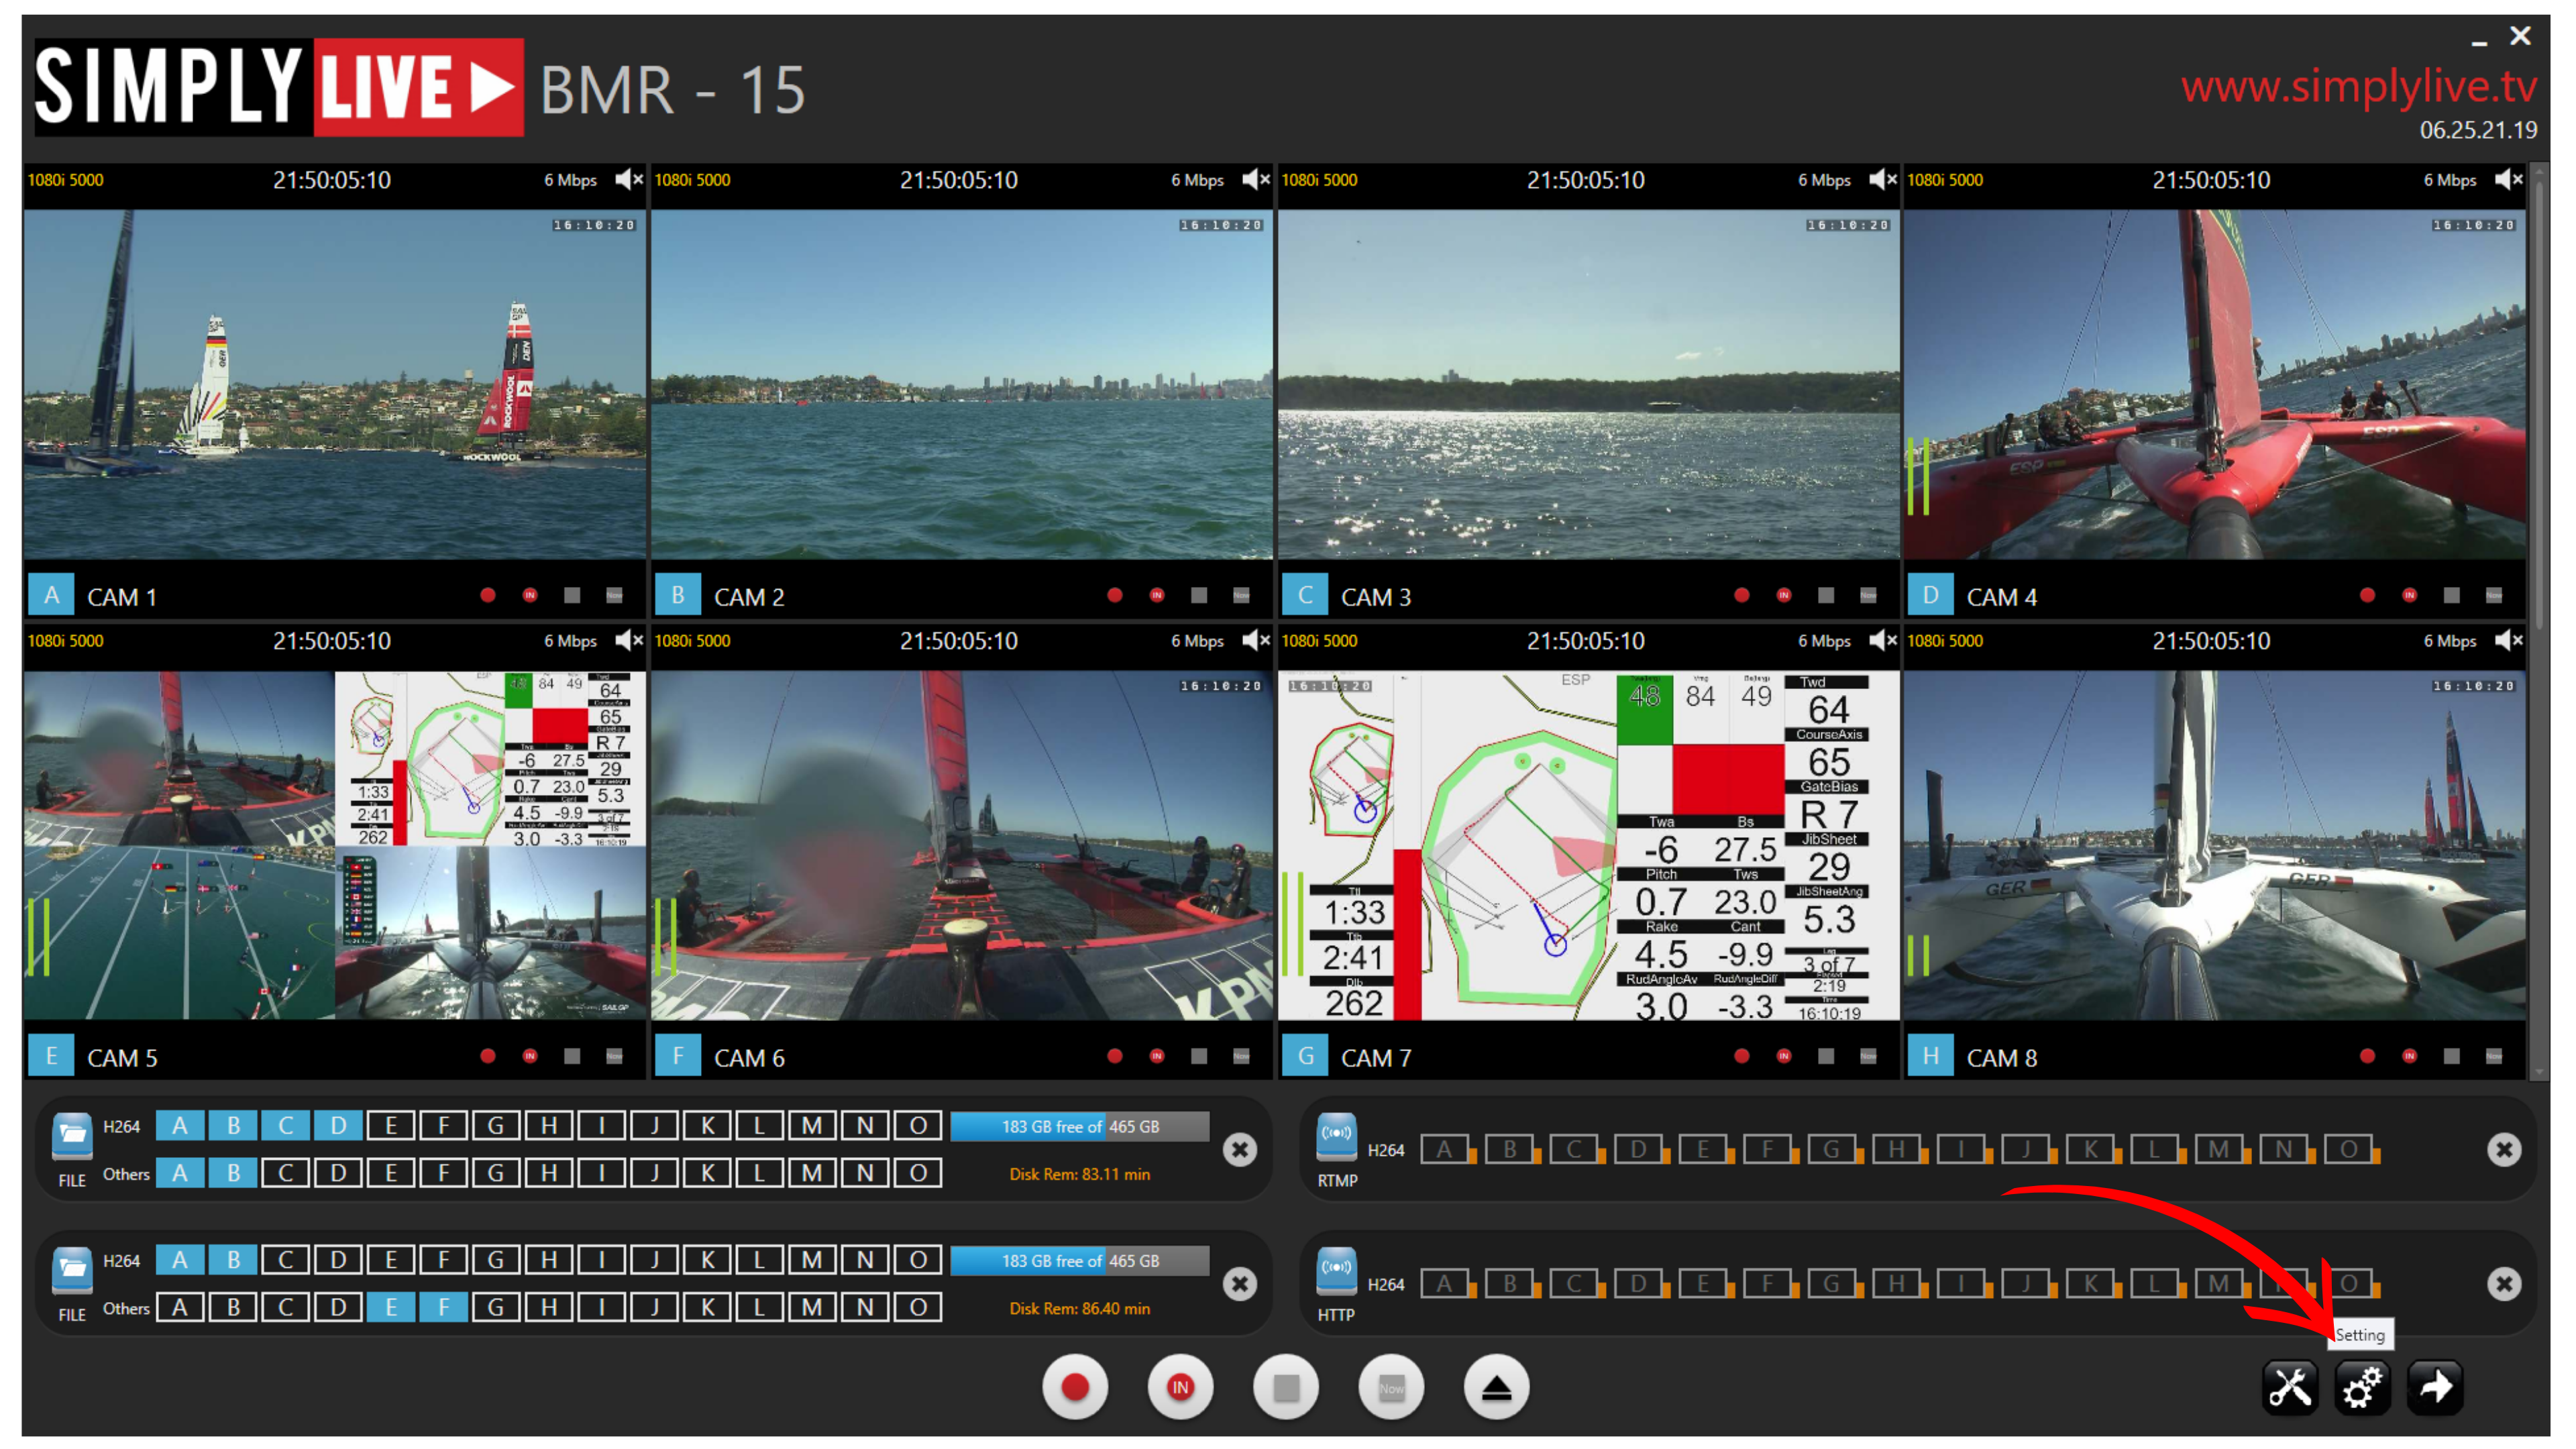2576x1449 pixels.
Task: Toggle mute speaker on CAM 7
Action: (1883, 640)
